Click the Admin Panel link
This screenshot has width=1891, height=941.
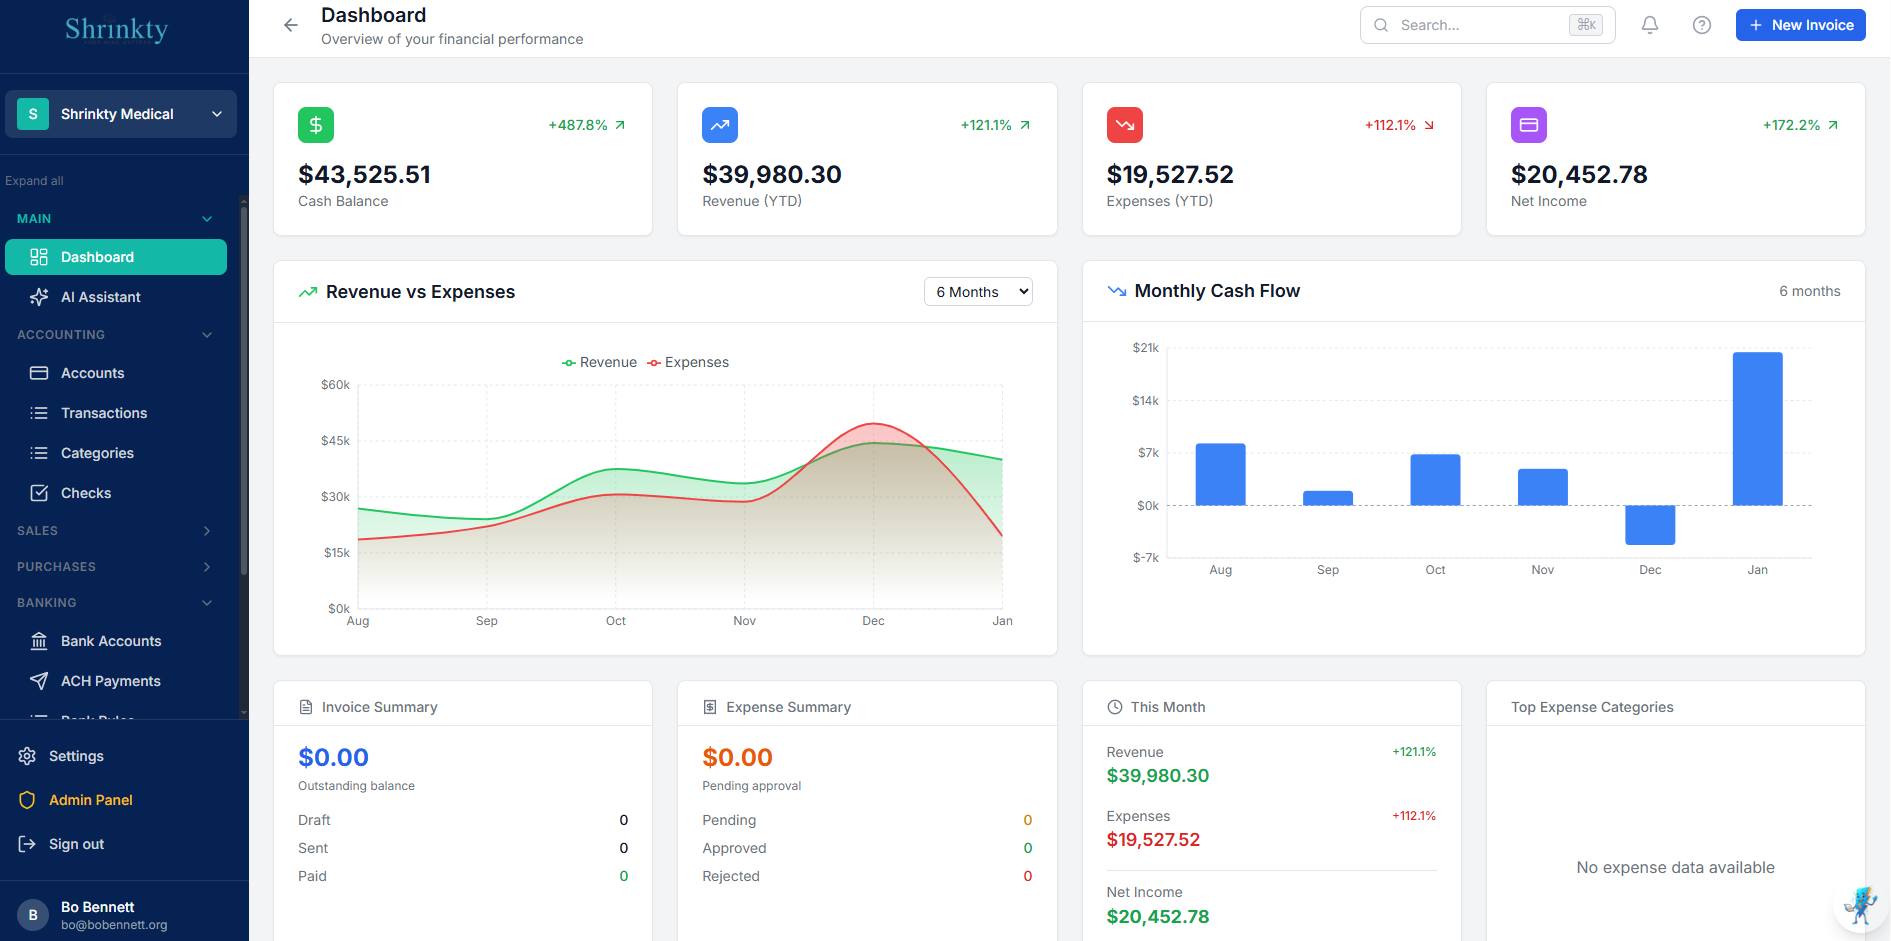(90, 800)
